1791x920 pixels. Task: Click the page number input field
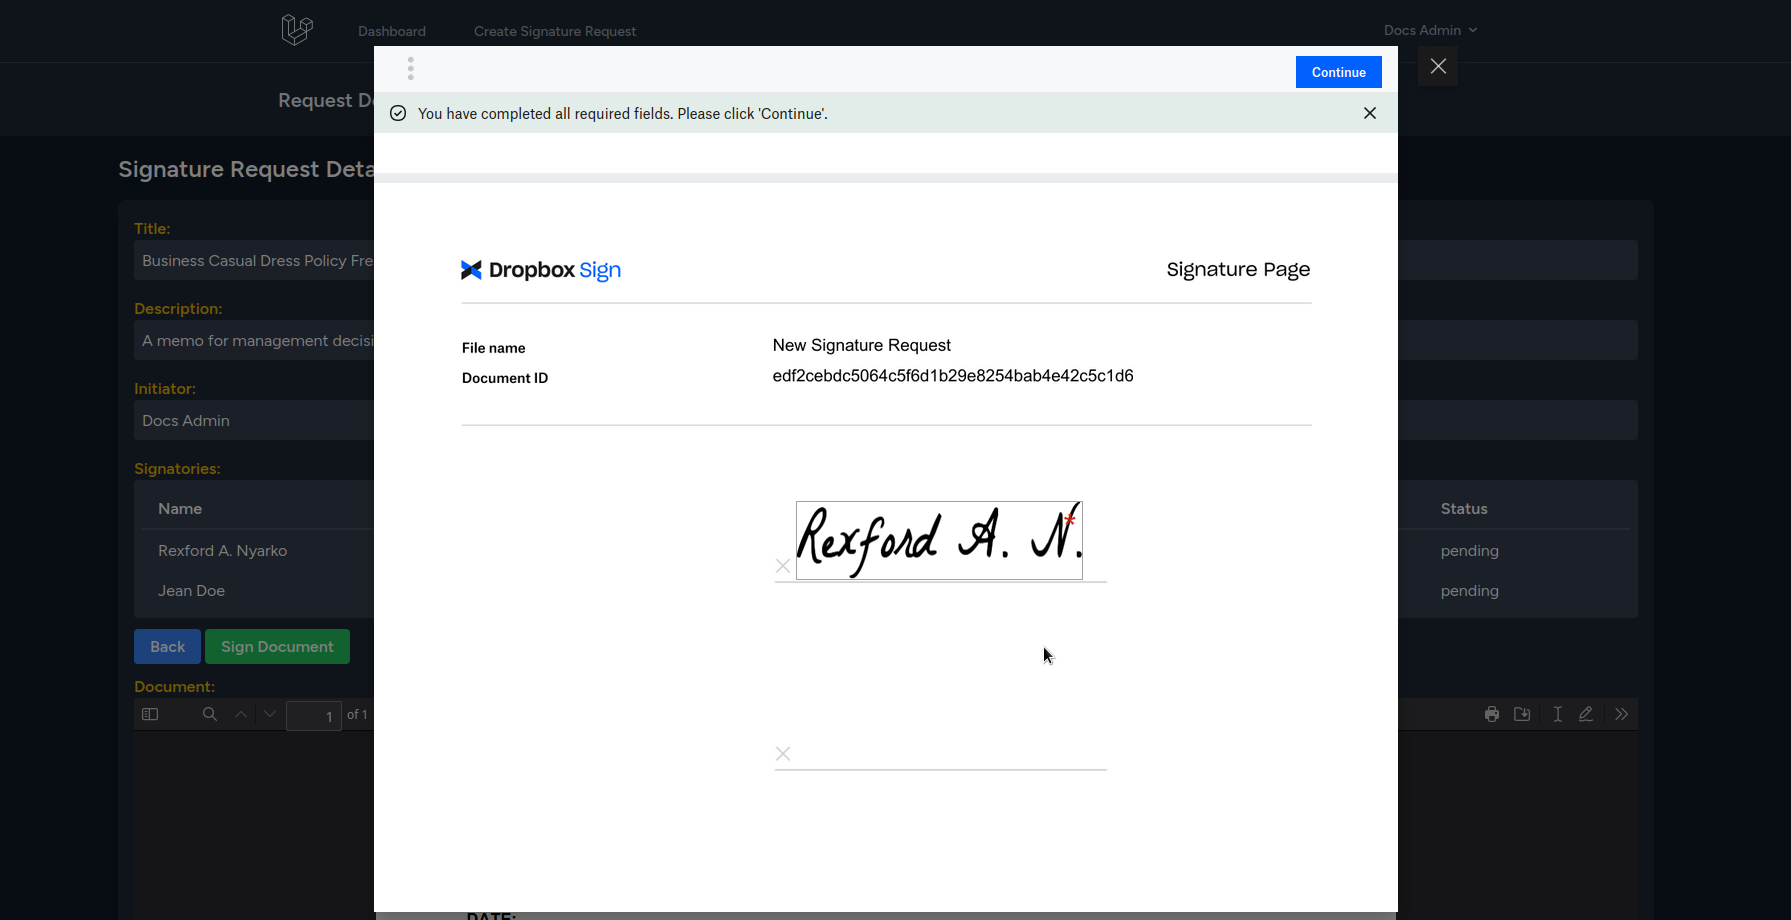click(313, 715)
